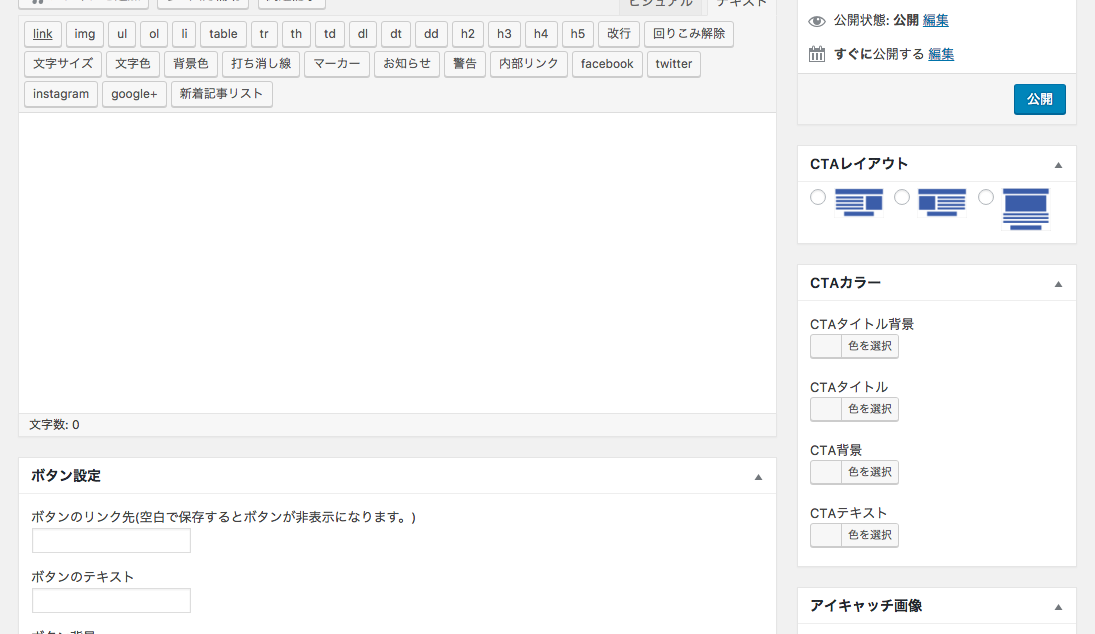Click the 内部リンク internal link button

(529, 64)
